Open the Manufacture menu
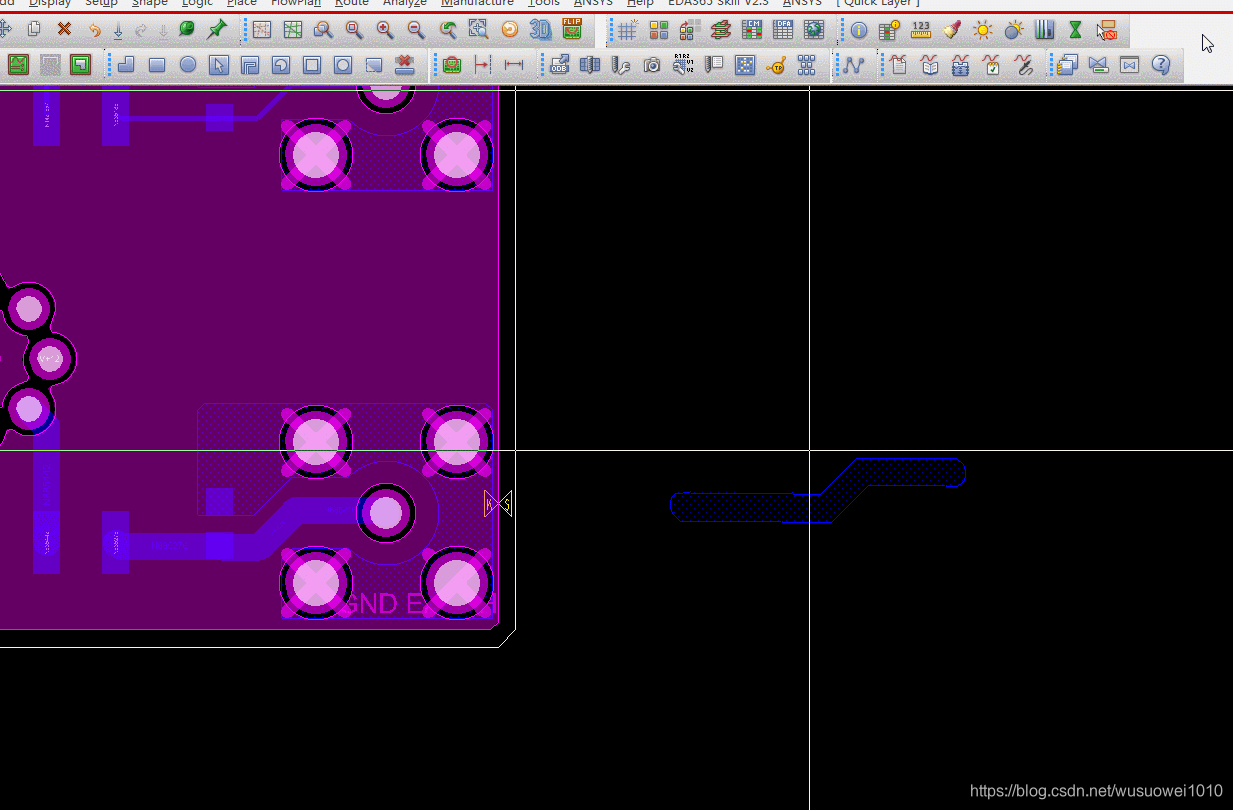Viewport: 1233px width, 810px height. [477, 3]
